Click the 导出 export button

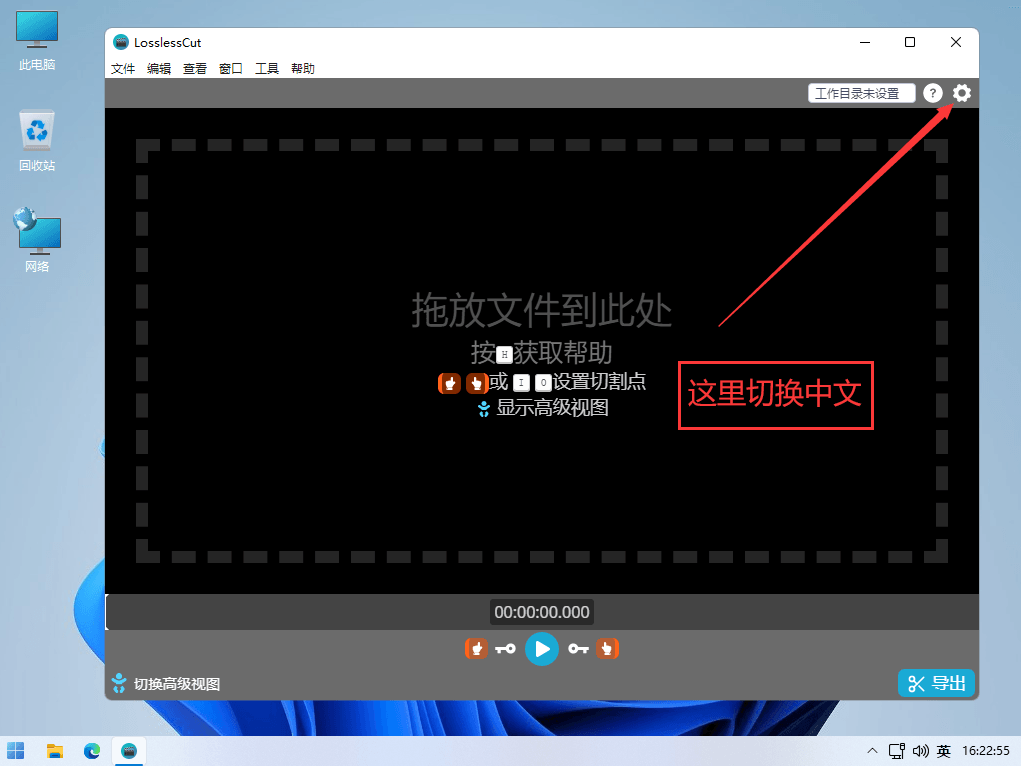(936, 683)
